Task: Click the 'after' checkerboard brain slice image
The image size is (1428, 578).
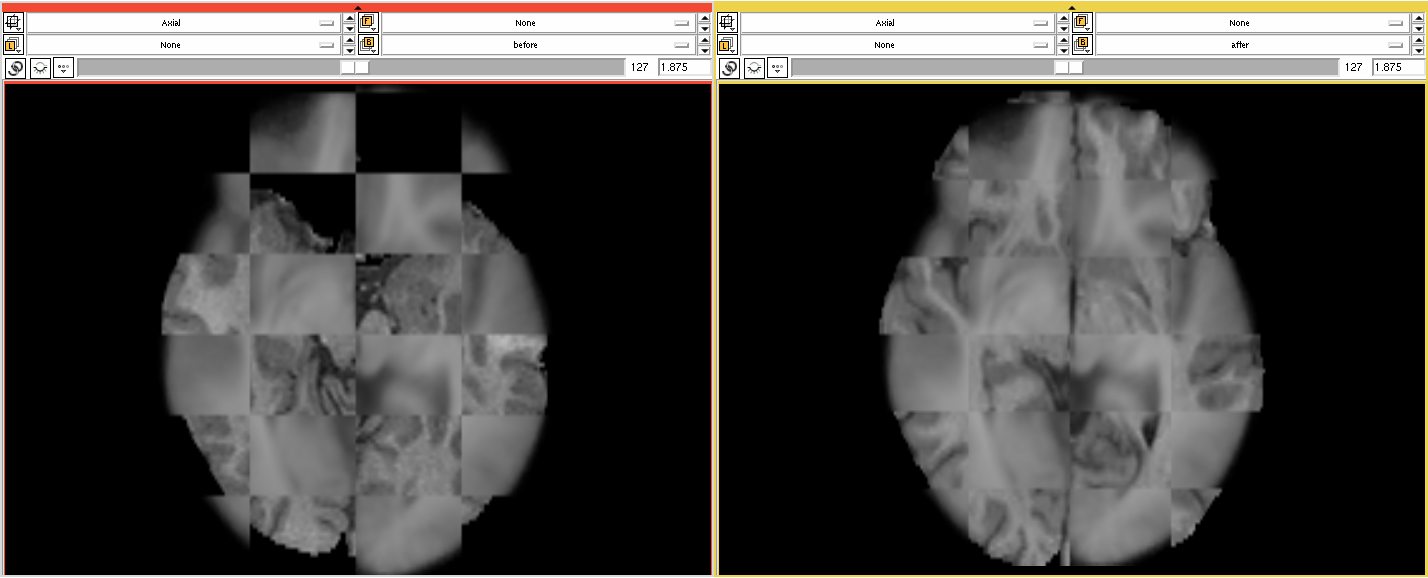Action: [1071, 330]
